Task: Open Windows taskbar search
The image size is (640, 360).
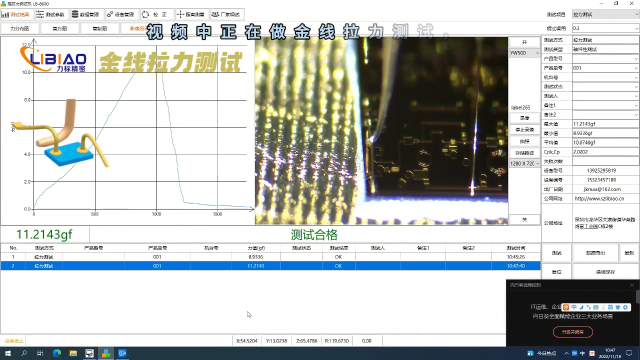Action: coord(24,353)
